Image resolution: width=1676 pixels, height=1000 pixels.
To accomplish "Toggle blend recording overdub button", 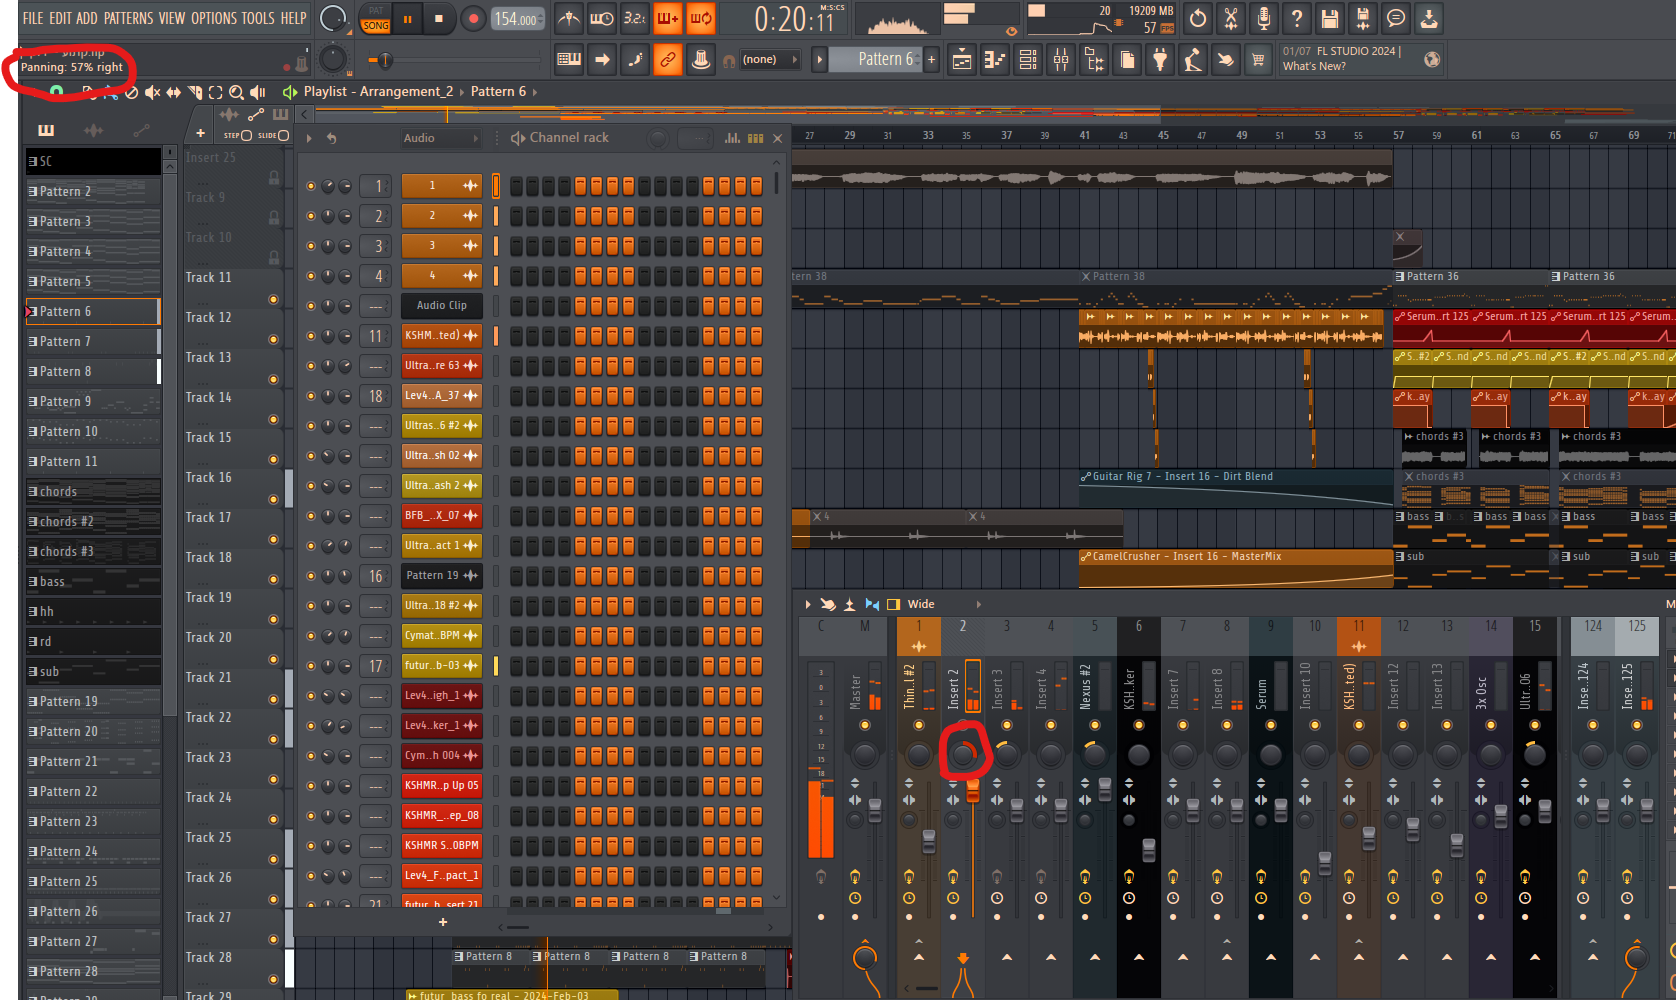I will (668, 18).
